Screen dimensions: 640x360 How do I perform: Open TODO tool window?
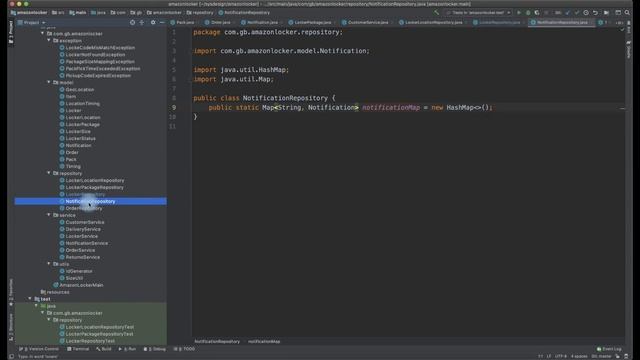click(x=184, y=349)
